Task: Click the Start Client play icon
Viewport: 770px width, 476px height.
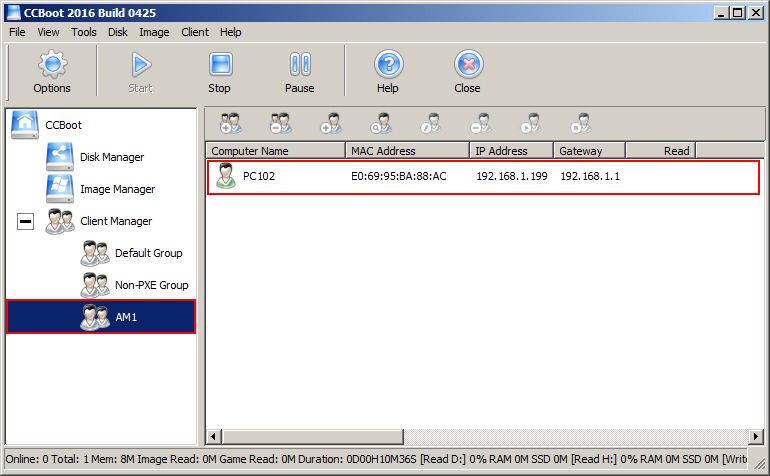Action: [531, 123]
